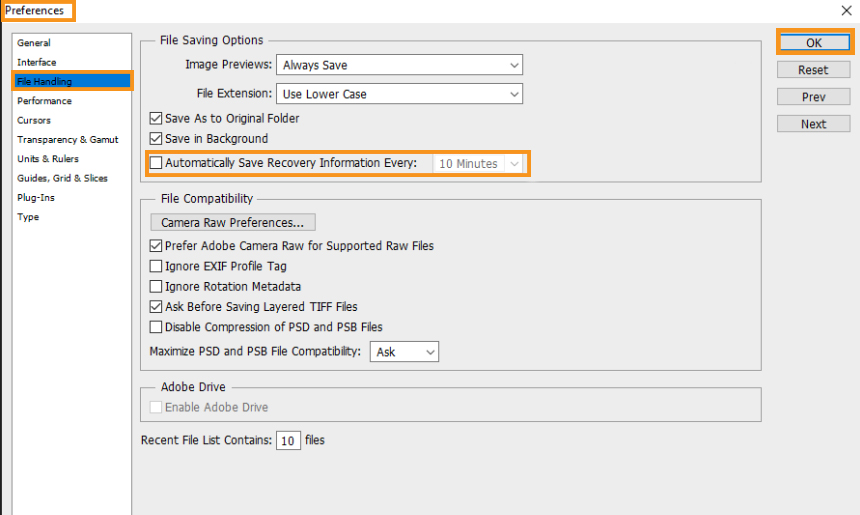Open the 10 Minutes recovery interval dropdown
Viewport: 860px width, 515px height.
[477, 163]
